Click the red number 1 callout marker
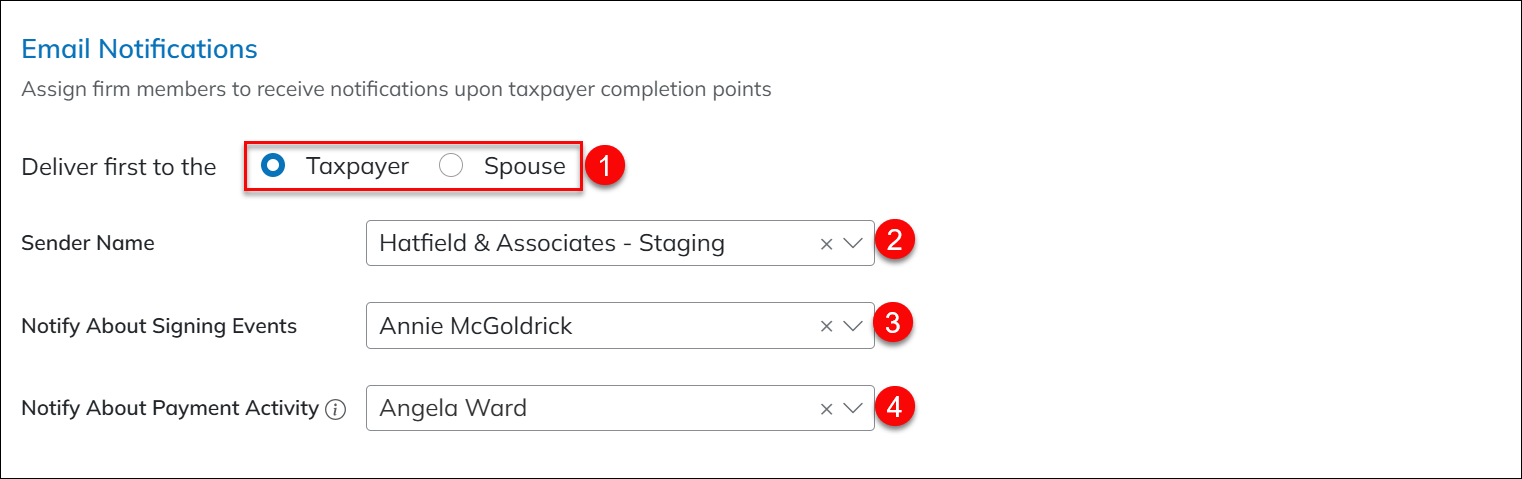The width and height of the screenshot is (1522, 479). point(606,166)
